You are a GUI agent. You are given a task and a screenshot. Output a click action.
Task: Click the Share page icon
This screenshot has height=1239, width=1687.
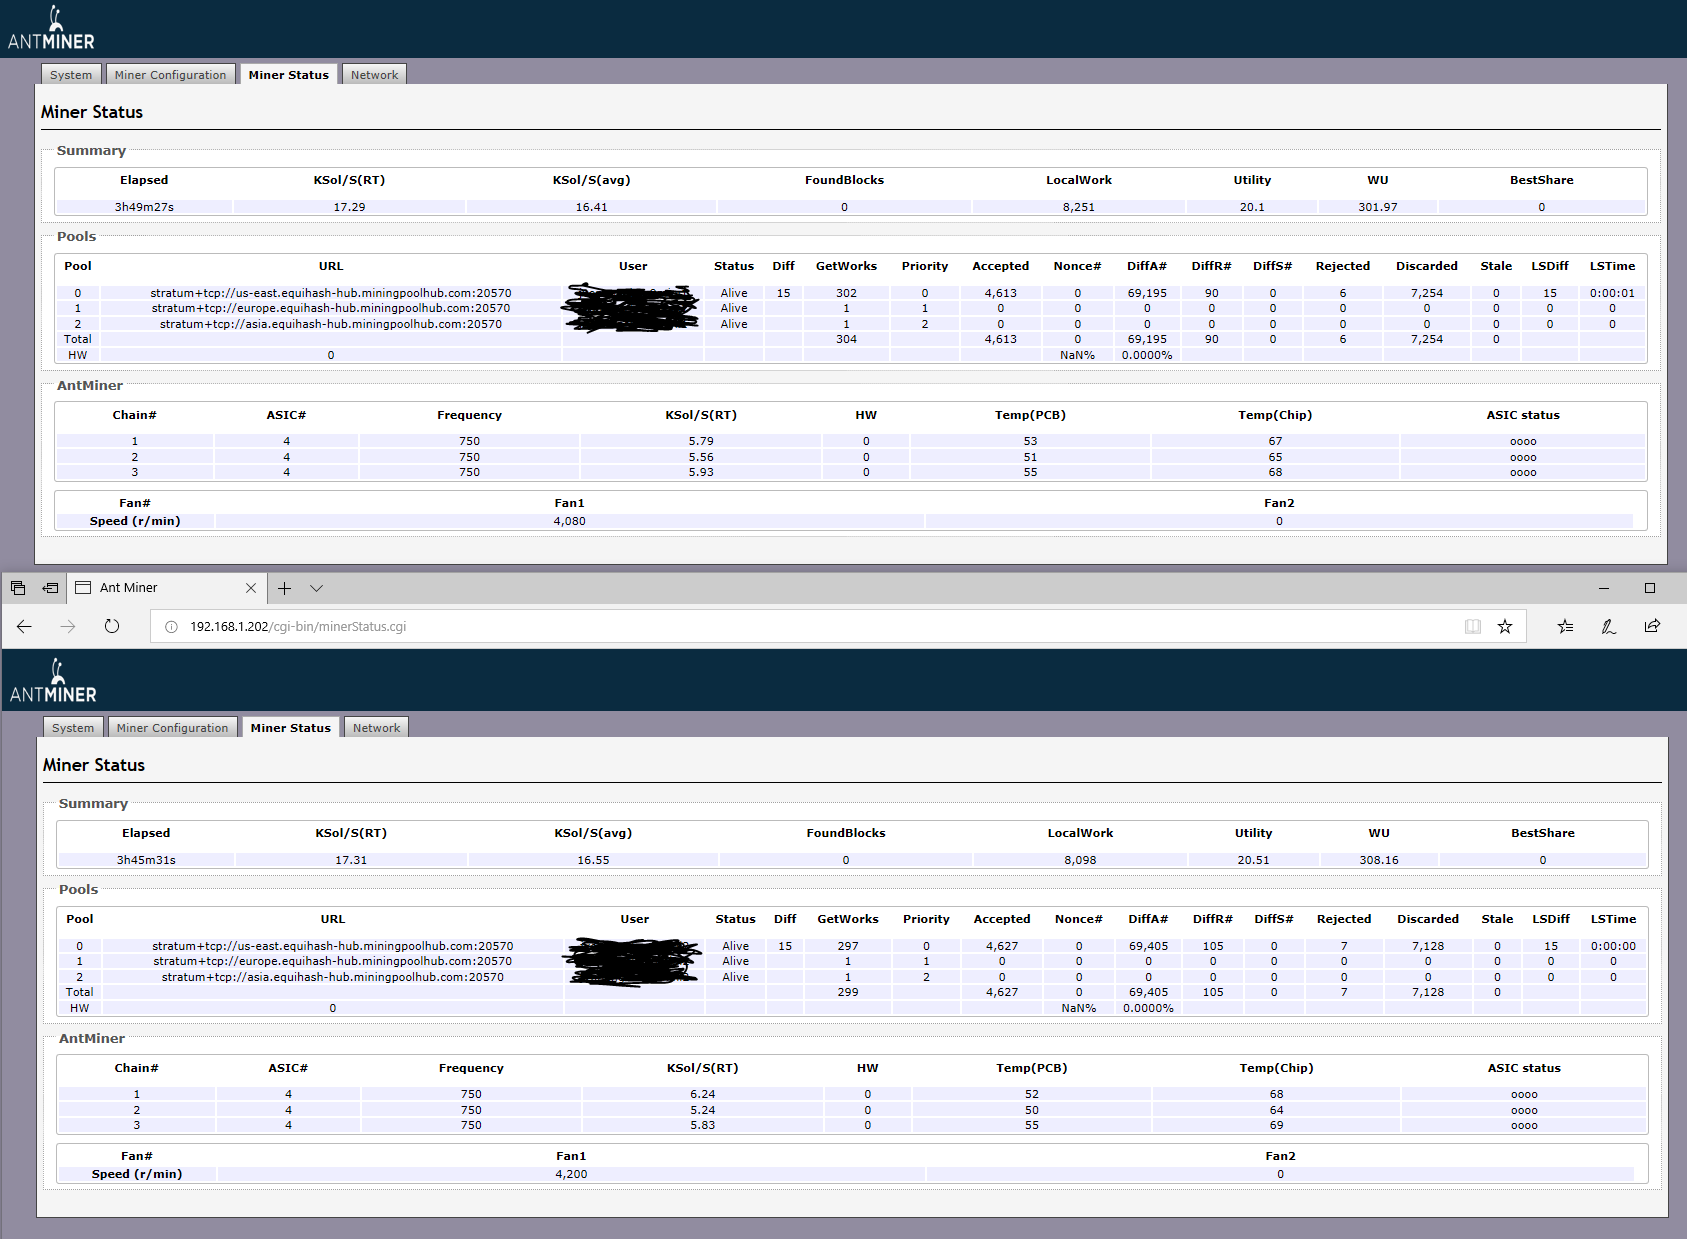[x=1652, y=626]
